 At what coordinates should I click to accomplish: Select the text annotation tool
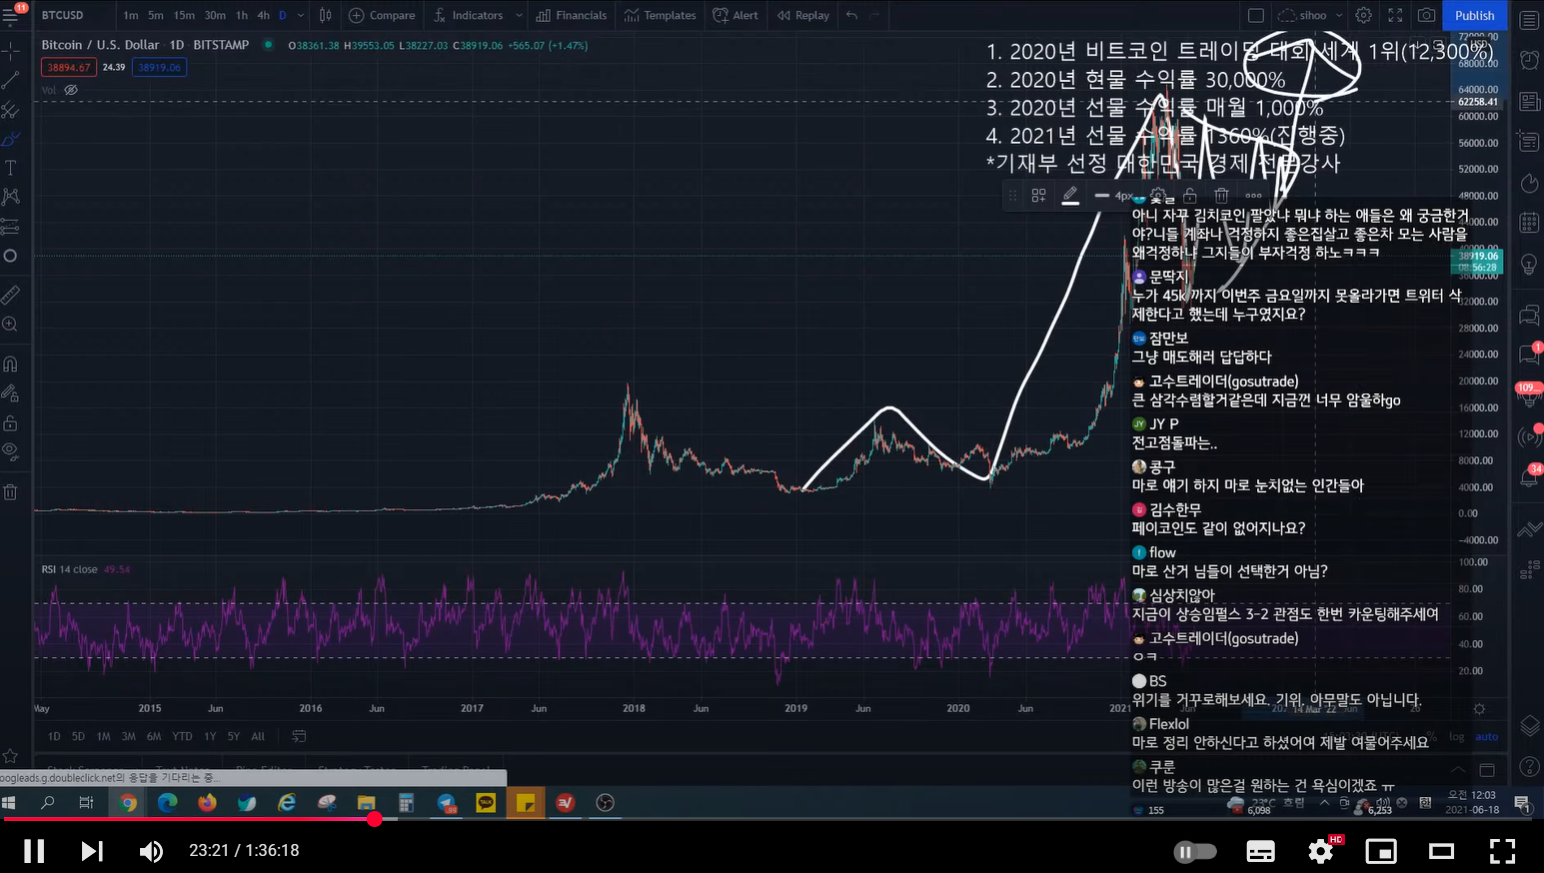11,168
